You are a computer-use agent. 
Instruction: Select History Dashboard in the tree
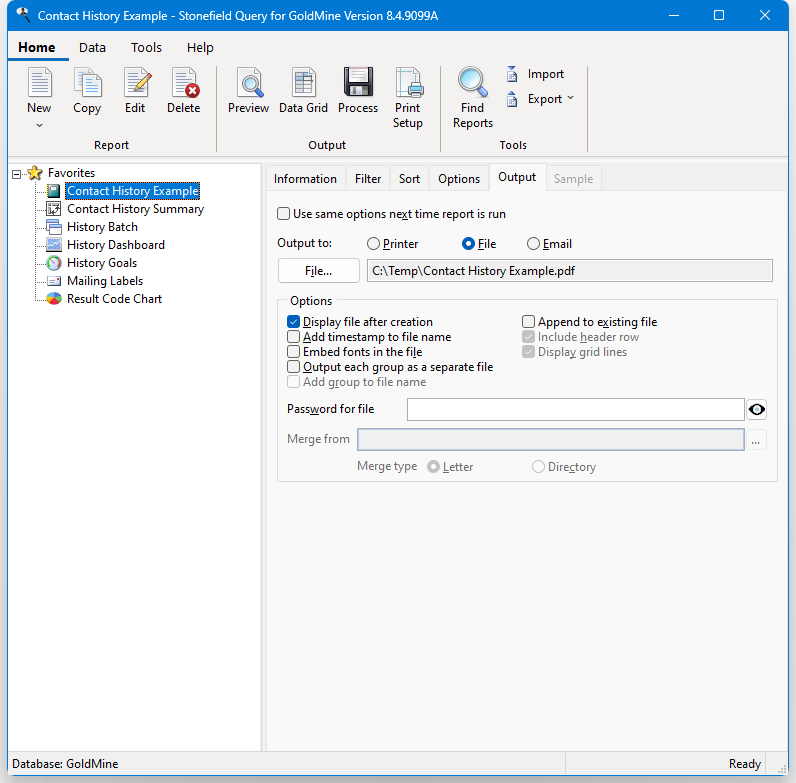click(116, 245)
